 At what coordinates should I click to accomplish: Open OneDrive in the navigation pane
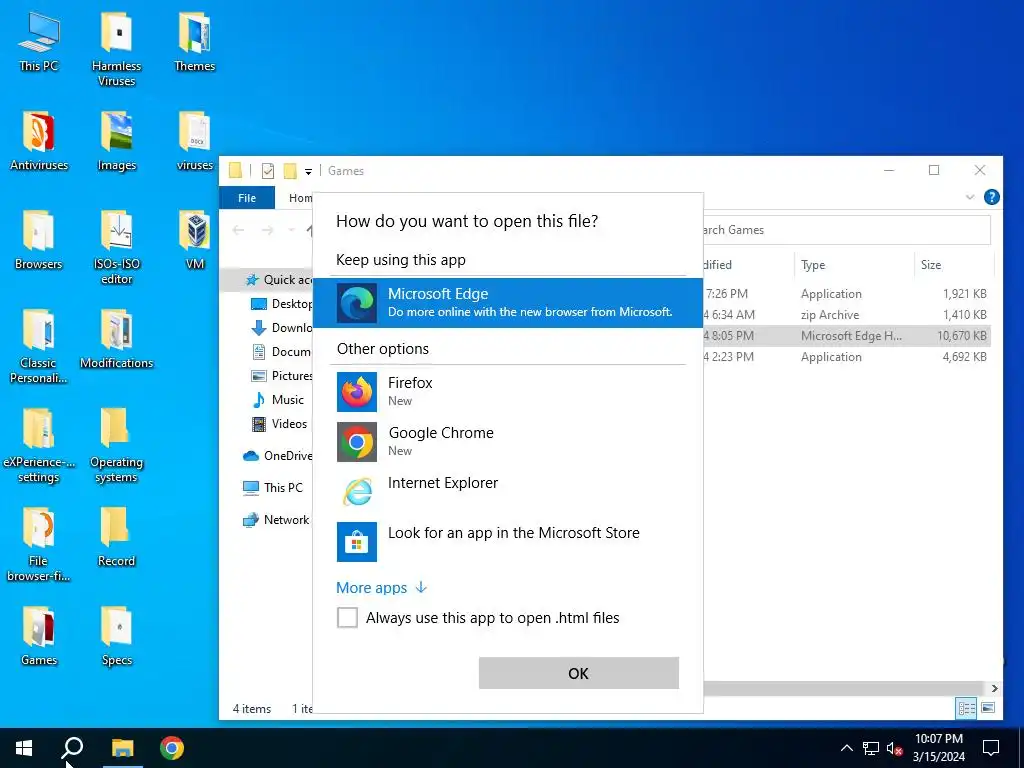pos(278,456)
